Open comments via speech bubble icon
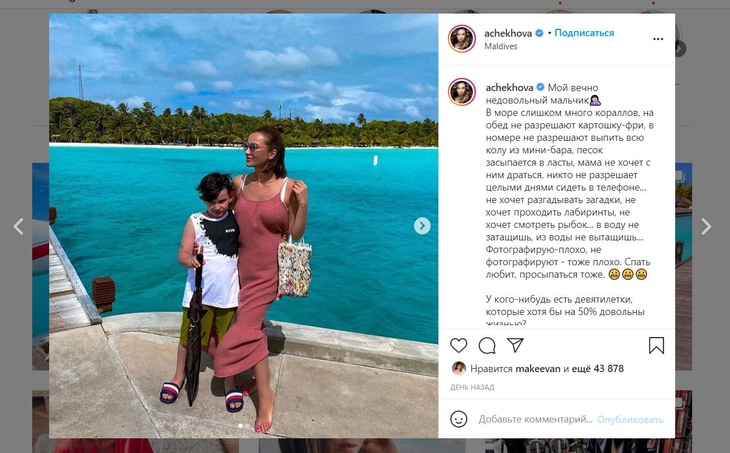The height and width of the screenshot is (453, 730). [487, 345]
